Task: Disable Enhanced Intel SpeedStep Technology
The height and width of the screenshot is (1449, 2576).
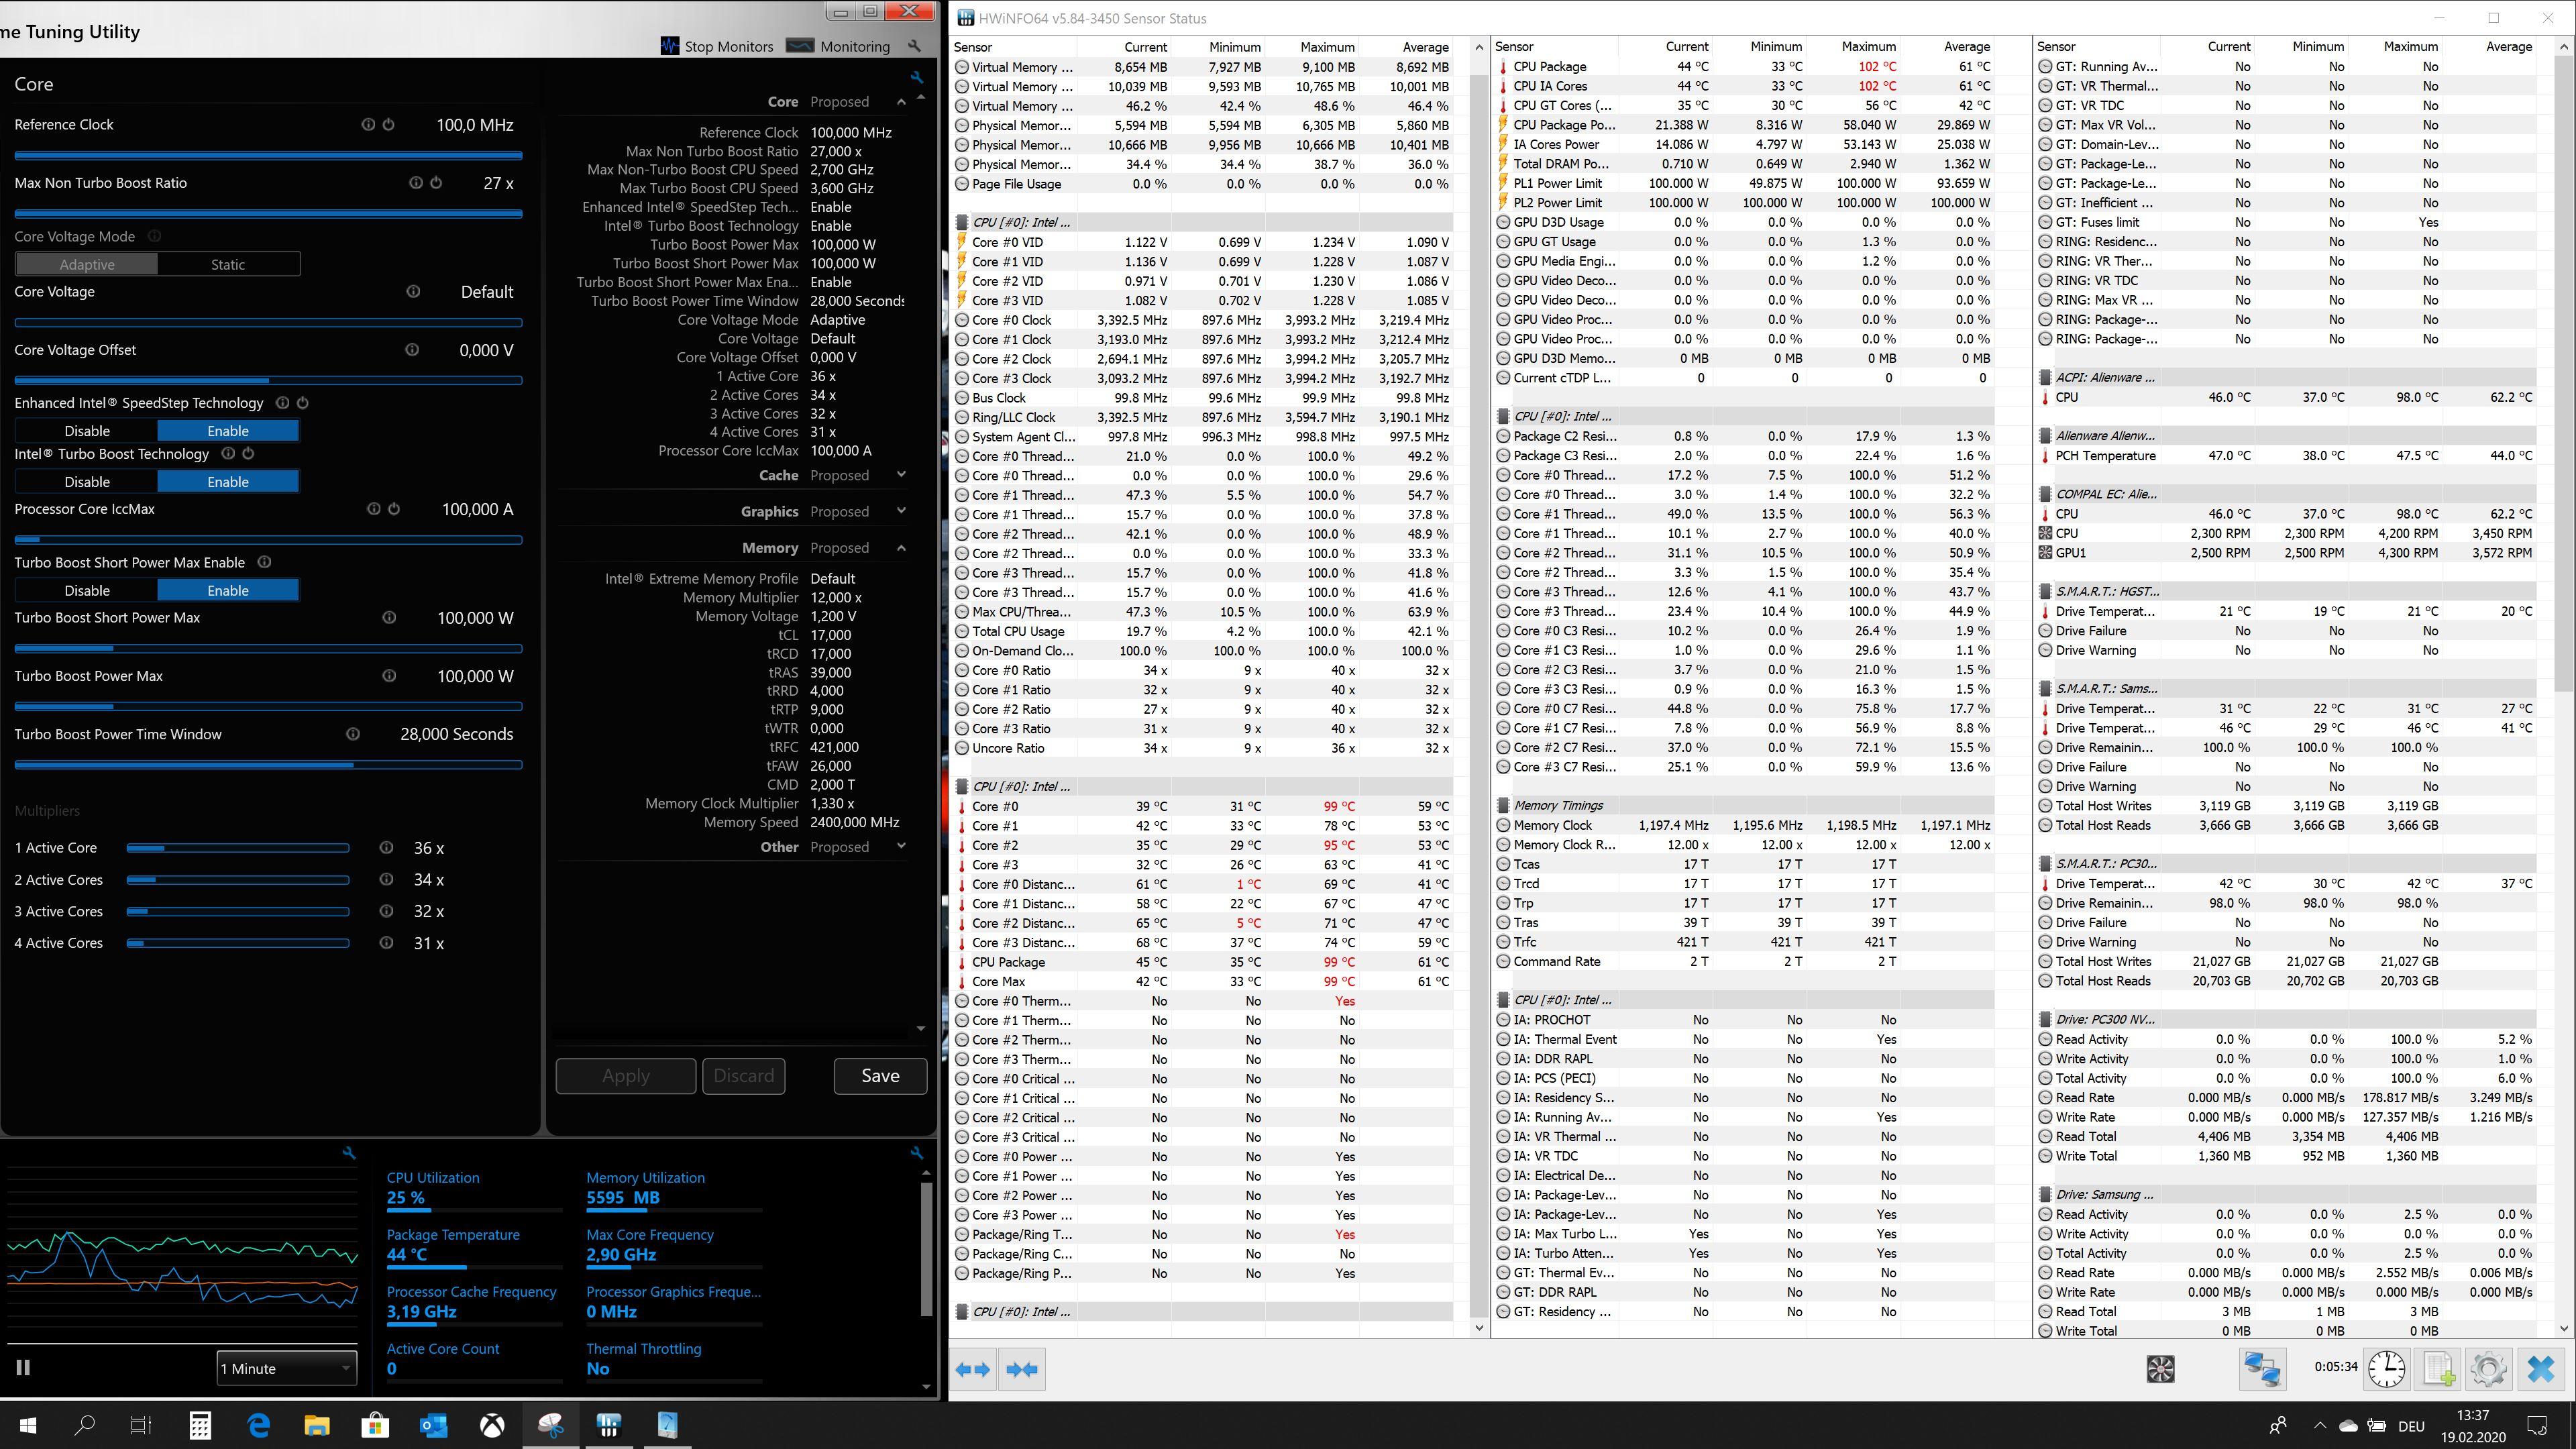Action: coord(87,431)
